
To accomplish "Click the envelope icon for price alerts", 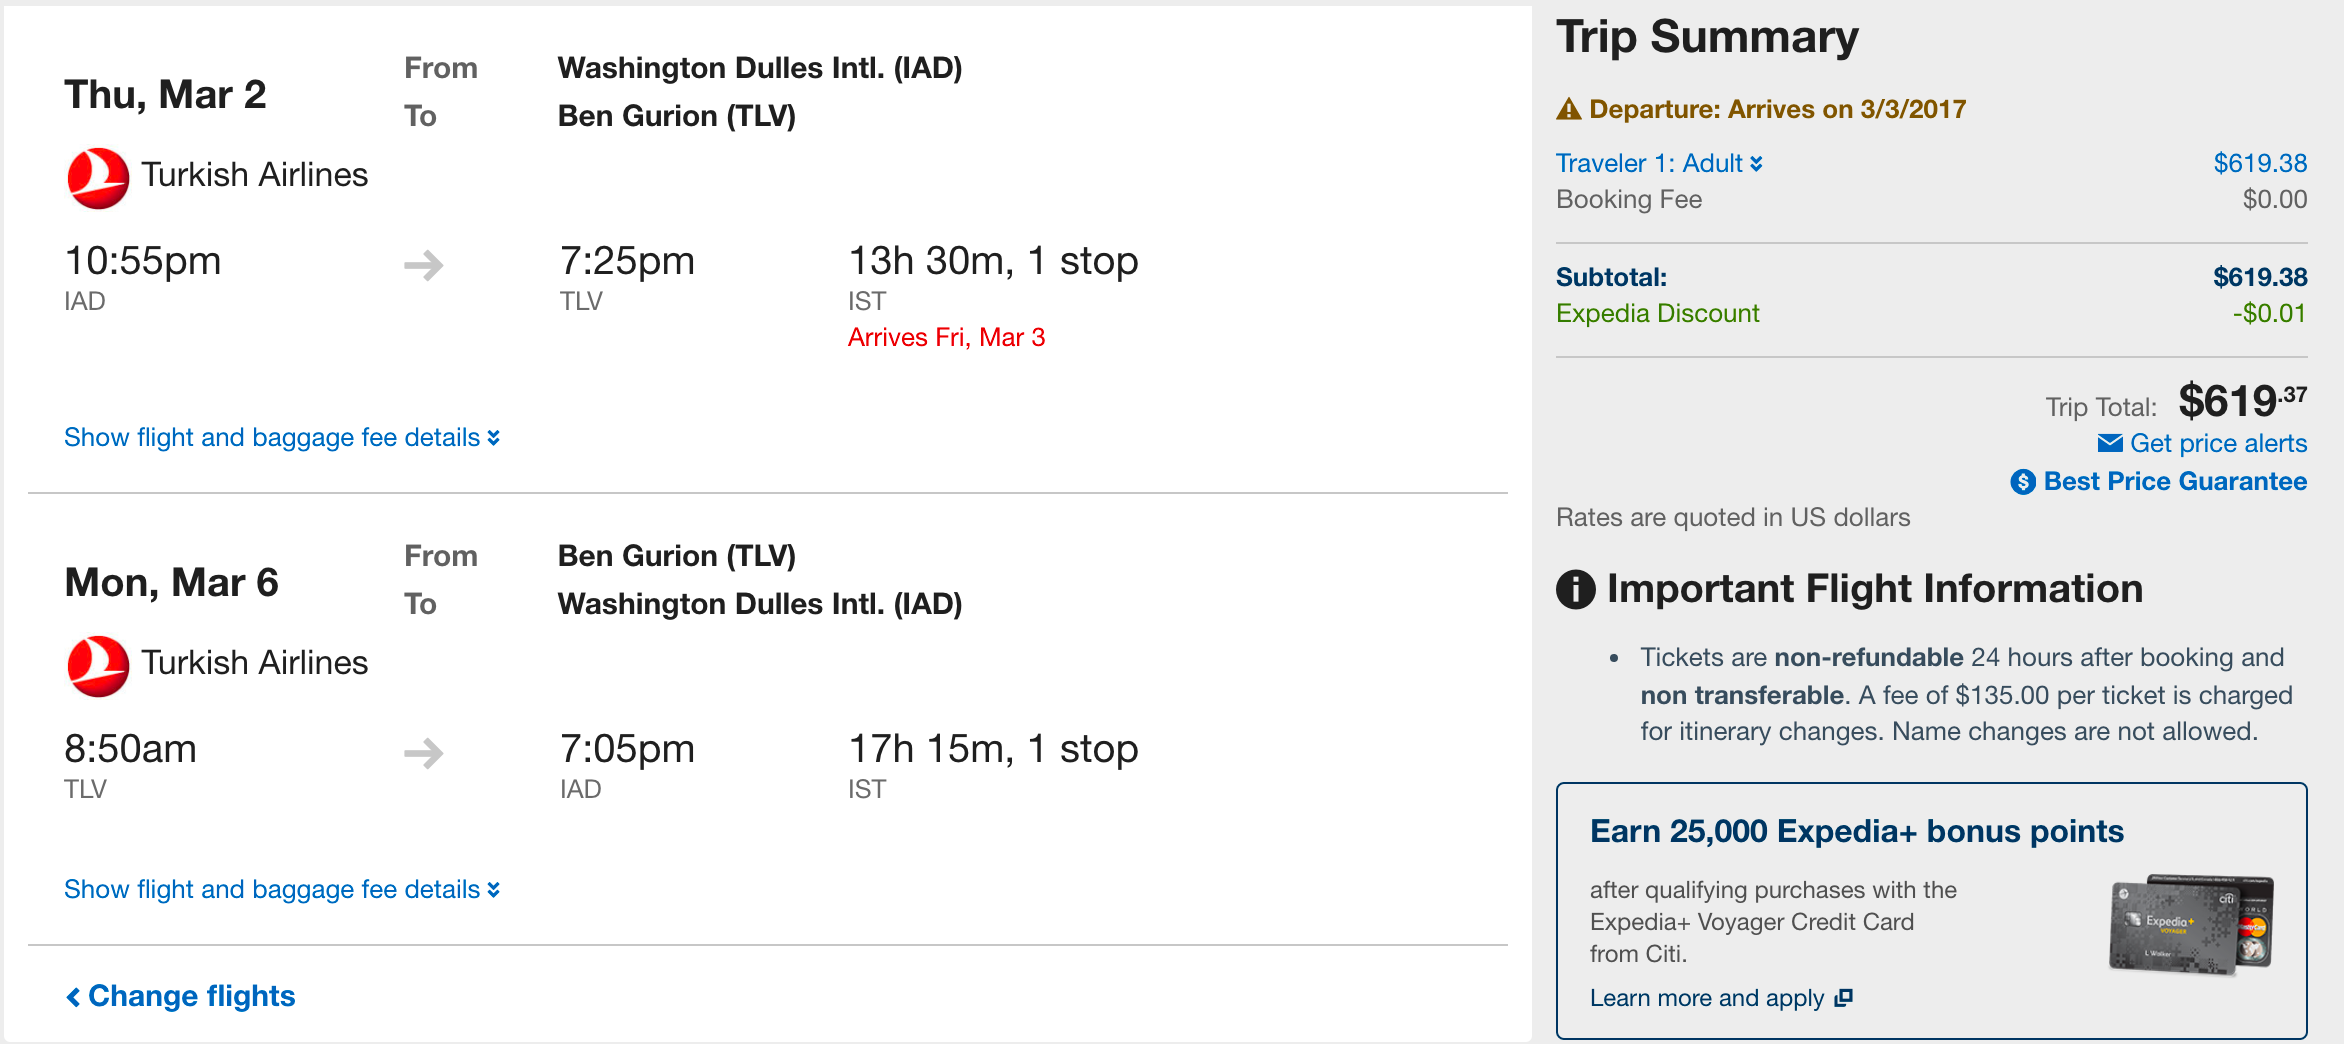I will 2110,443.
